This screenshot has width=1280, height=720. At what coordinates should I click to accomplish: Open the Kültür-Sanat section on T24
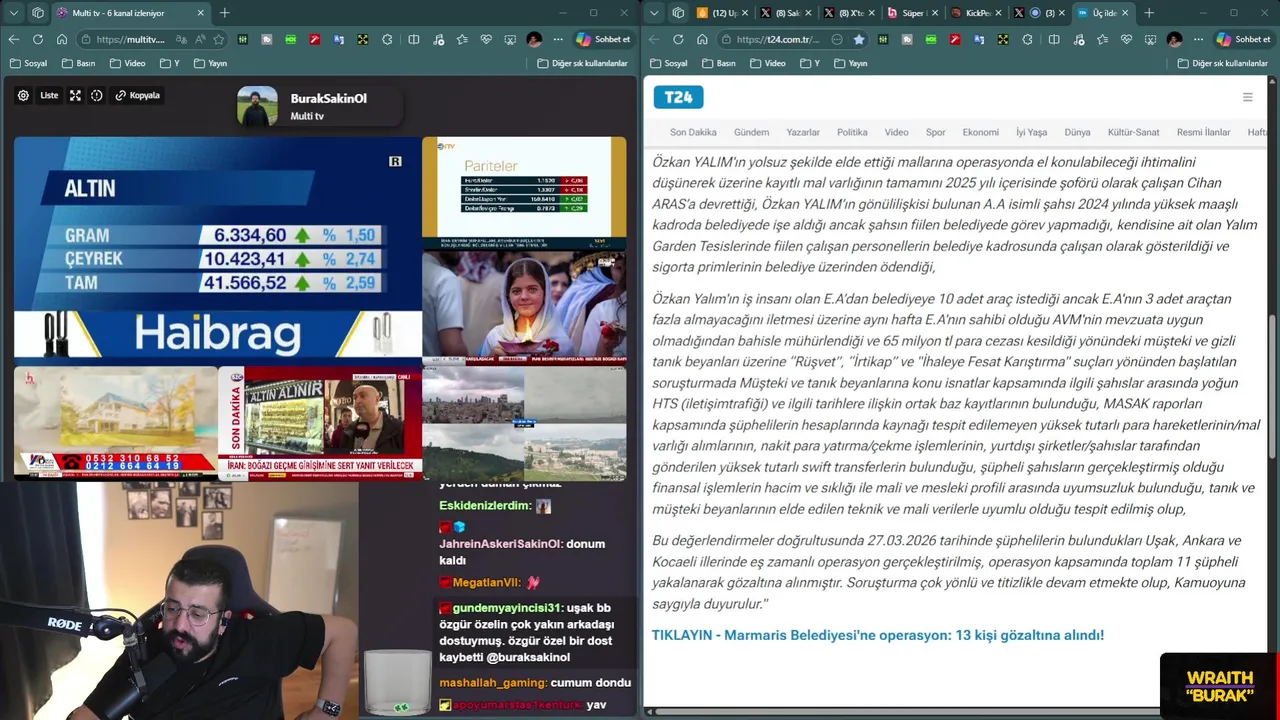click(1133, 132)
